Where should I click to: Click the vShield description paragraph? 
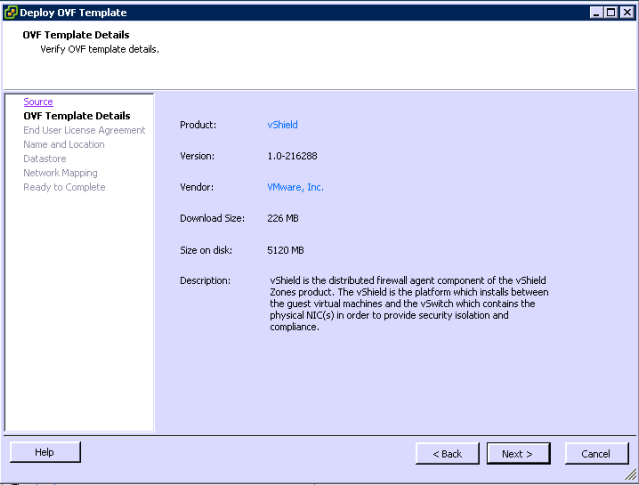click(409, 303)
